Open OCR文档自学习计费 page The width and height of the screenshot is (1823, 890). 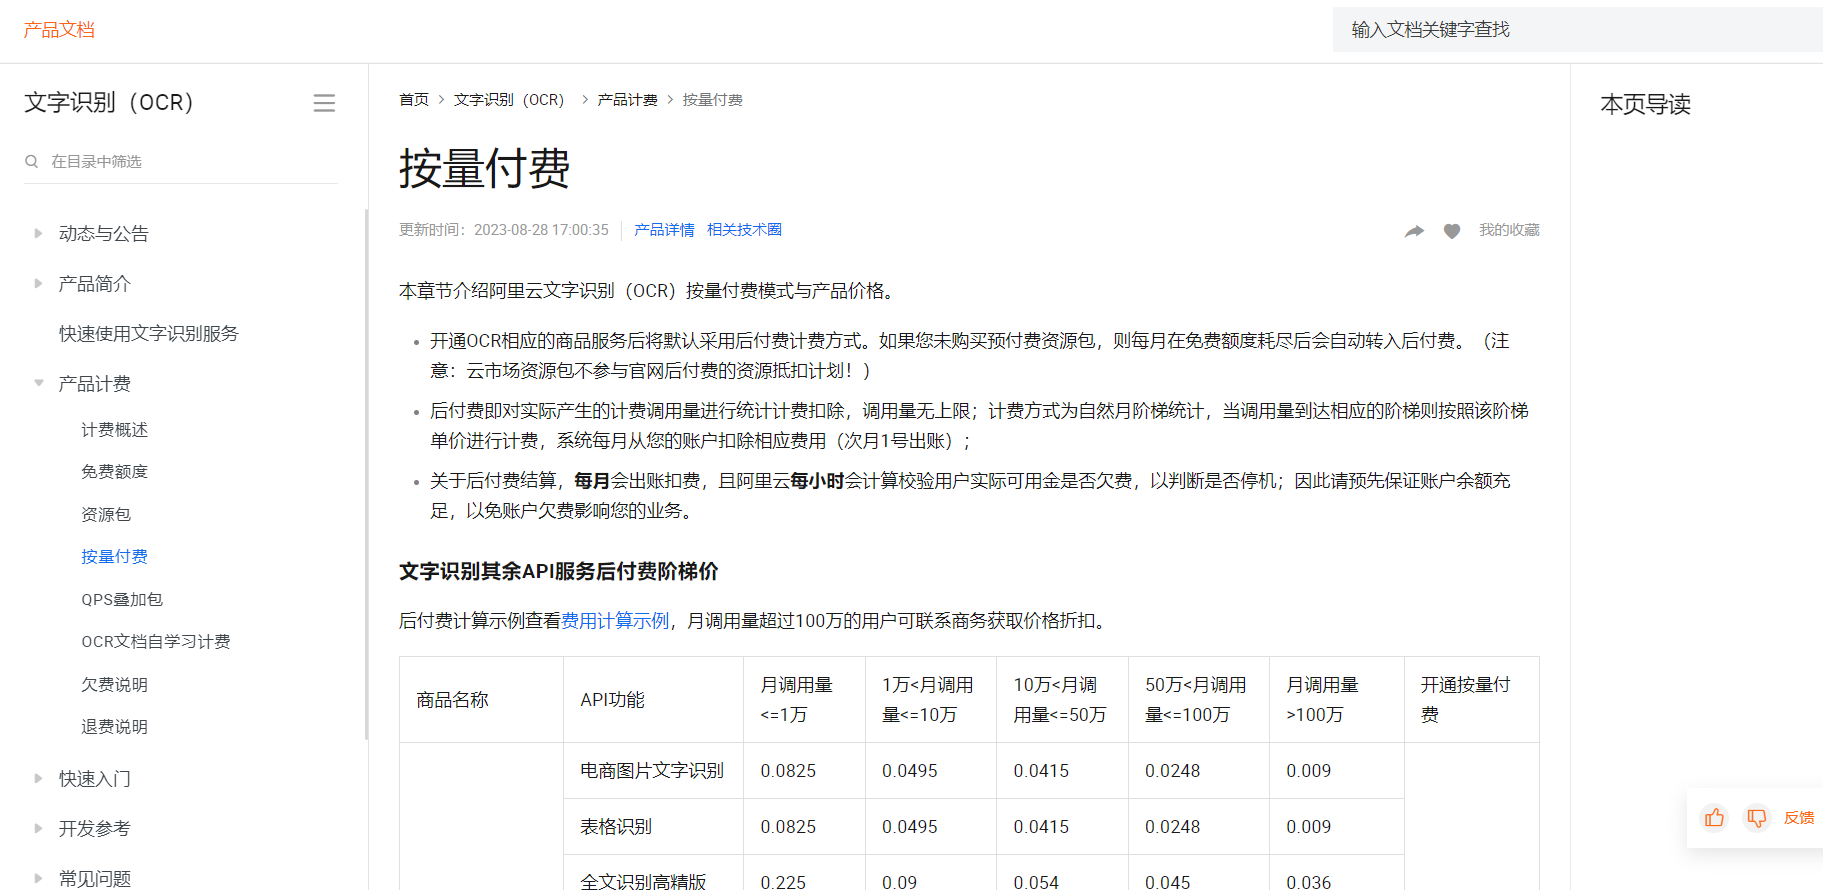(156, 642)
